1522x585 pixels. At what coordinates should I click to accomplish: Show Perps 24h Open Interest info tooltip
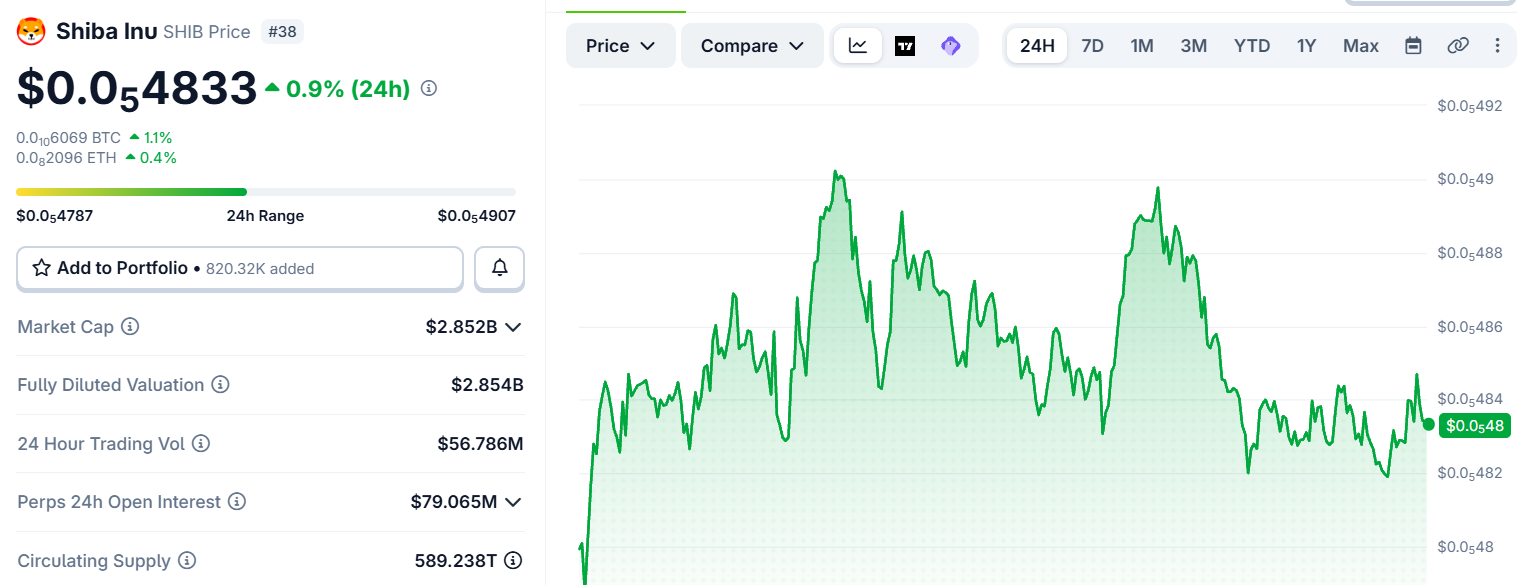[237, 501]
